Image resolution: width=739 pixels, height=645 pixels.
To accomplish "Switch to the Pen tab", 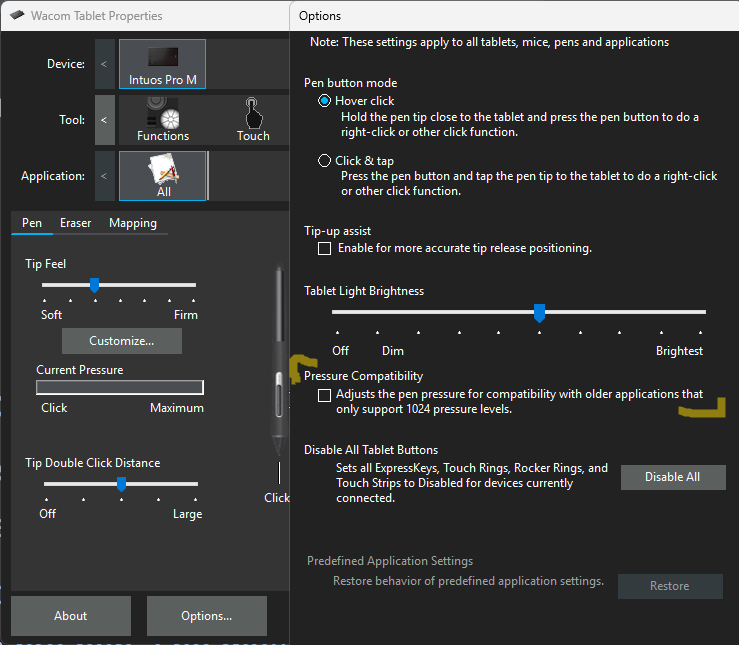I will pyautogui.click(x=32, y=223).
